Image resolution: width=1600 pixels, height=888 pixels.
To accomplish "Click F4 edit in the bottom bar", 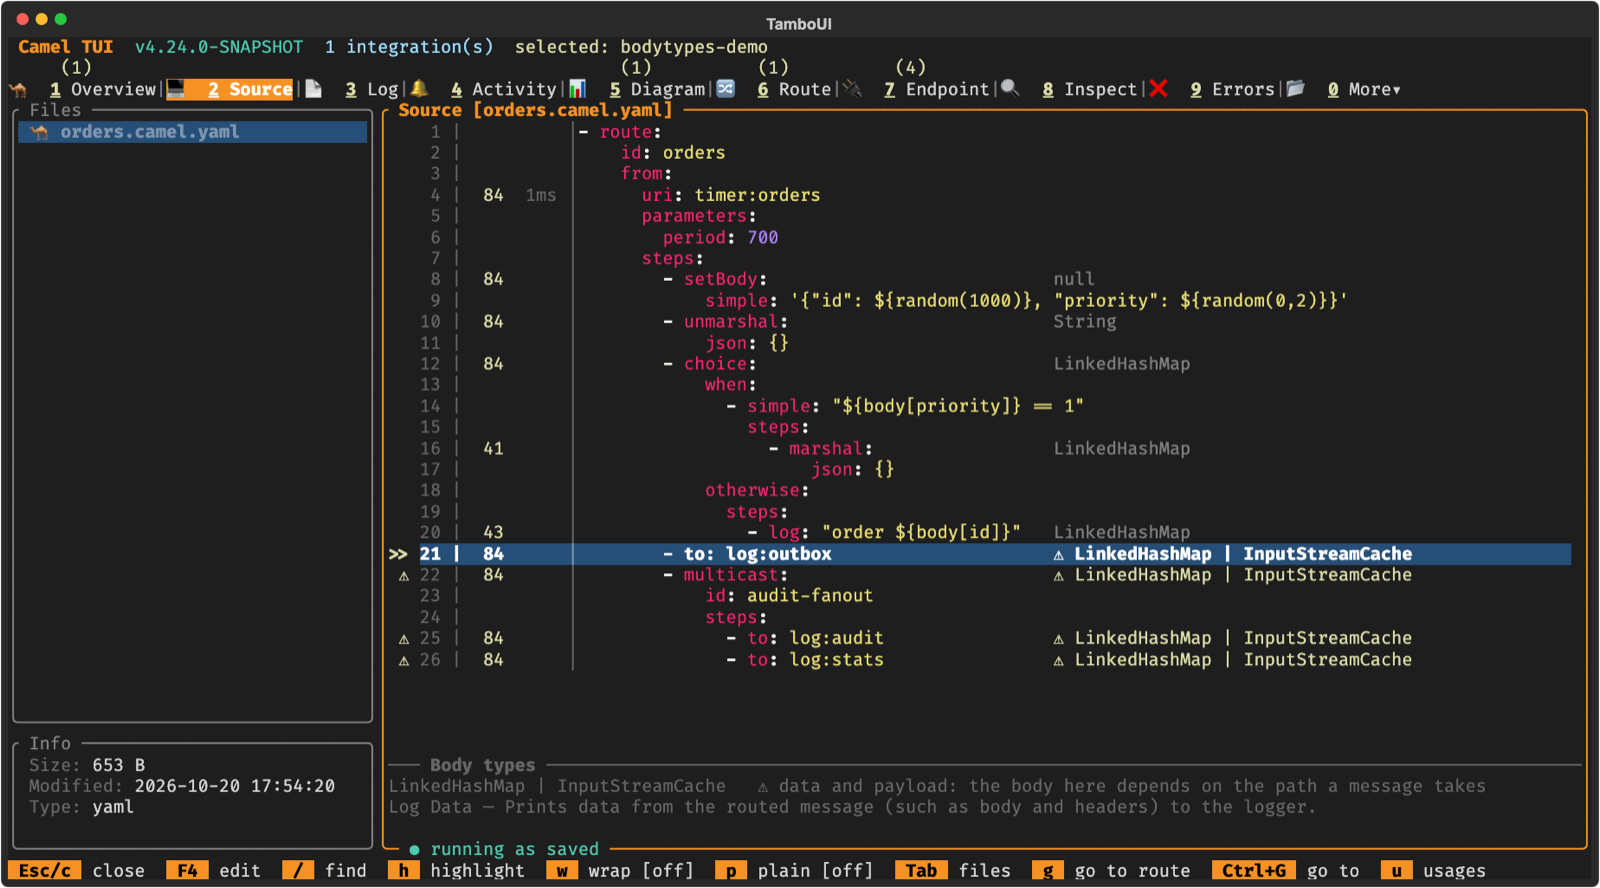I will click(214, 871).
